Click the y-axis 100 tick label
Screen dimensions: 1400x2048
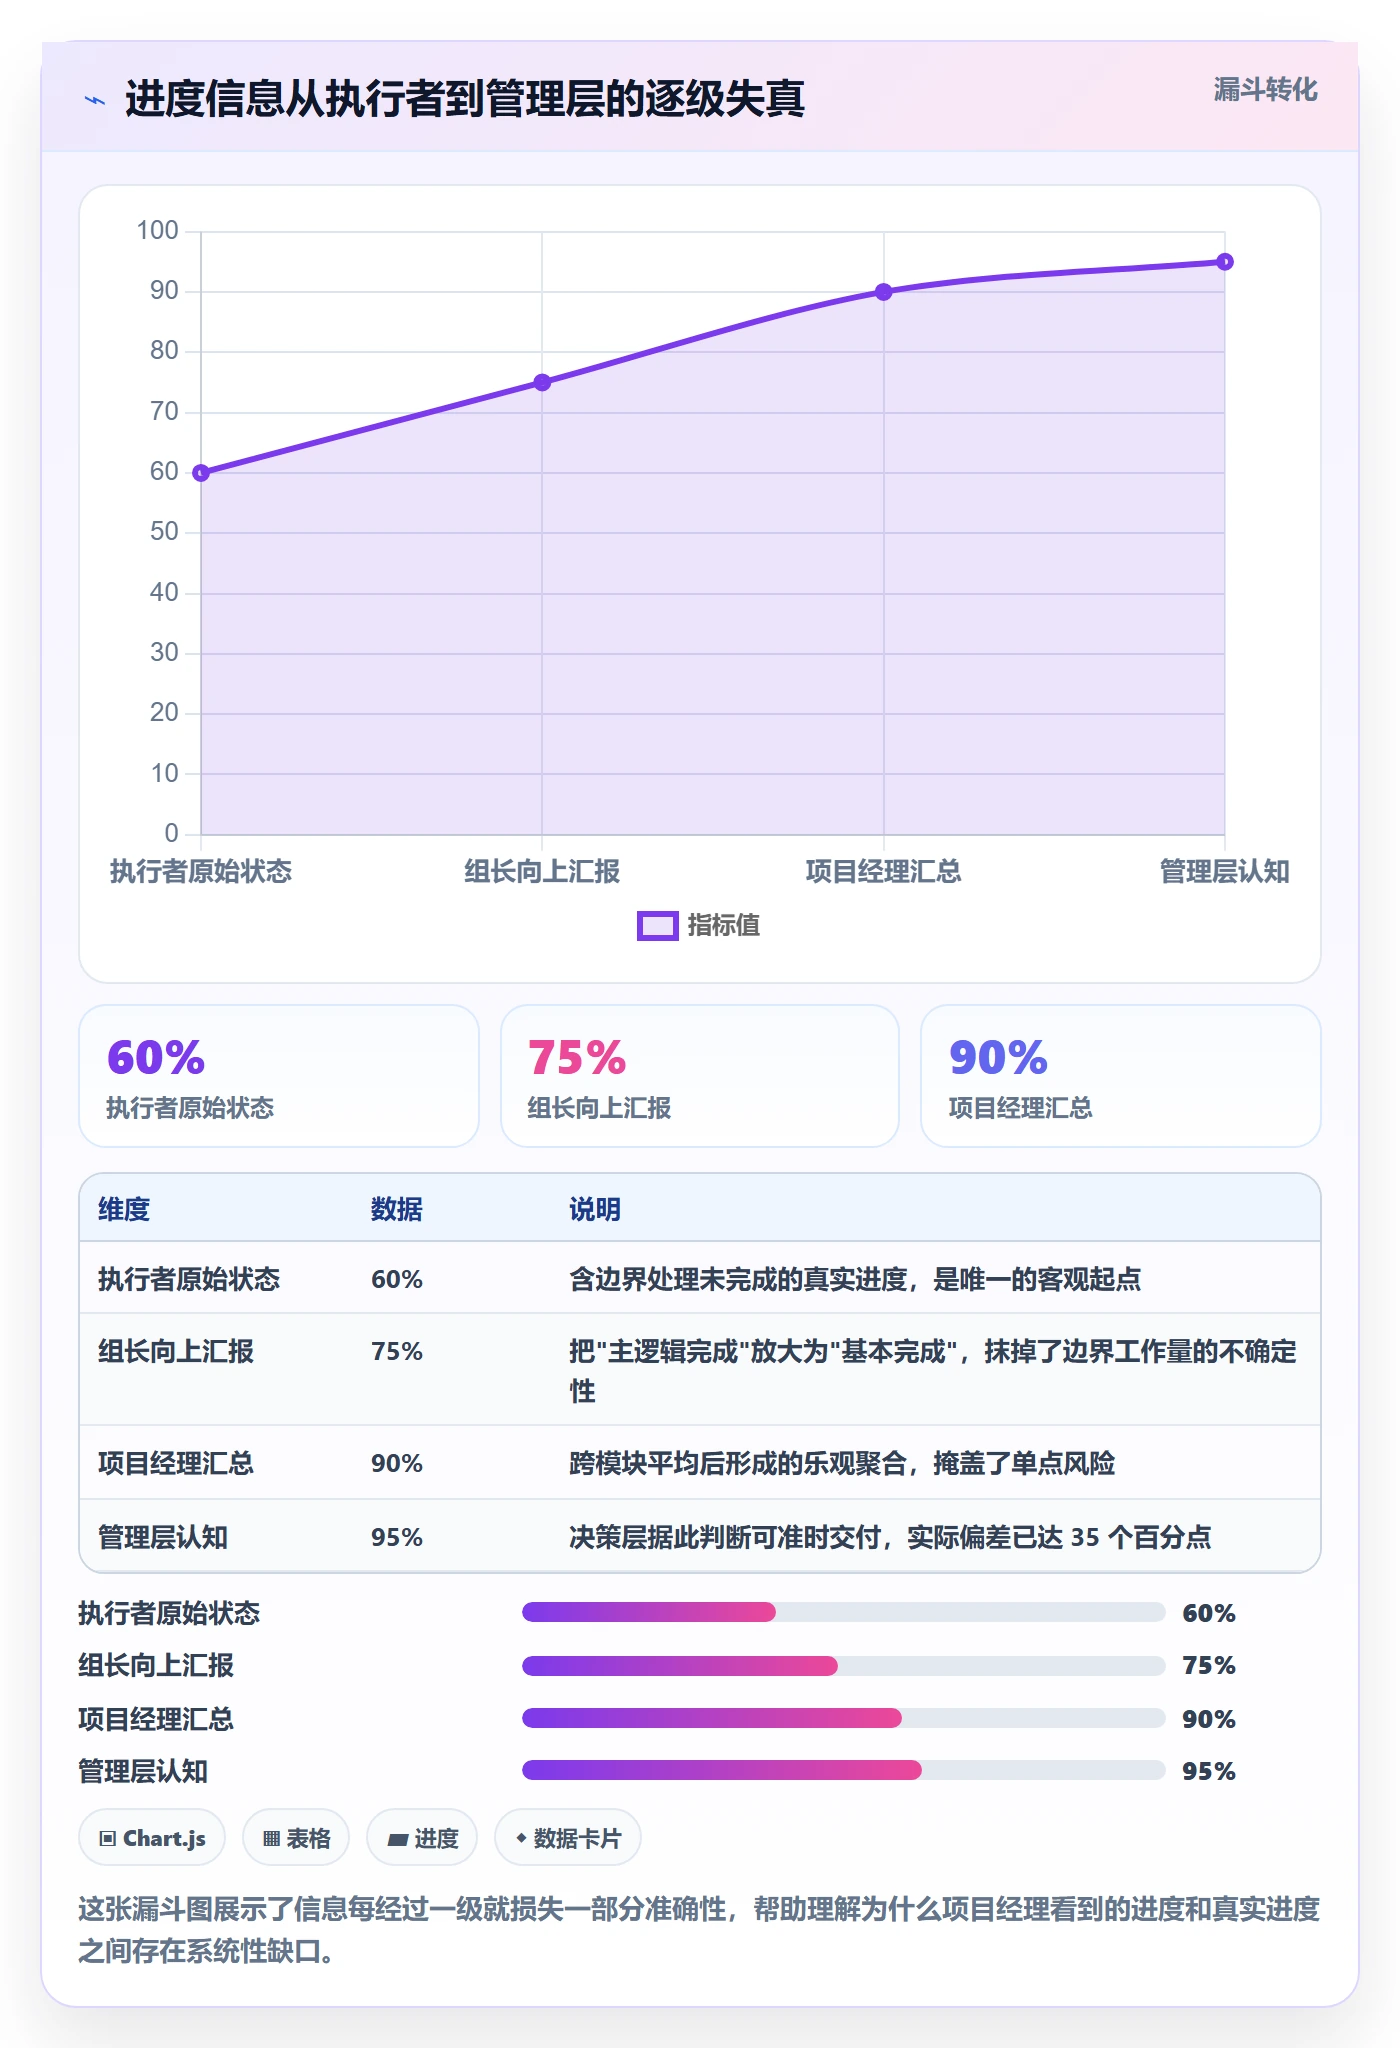(158, 231)
